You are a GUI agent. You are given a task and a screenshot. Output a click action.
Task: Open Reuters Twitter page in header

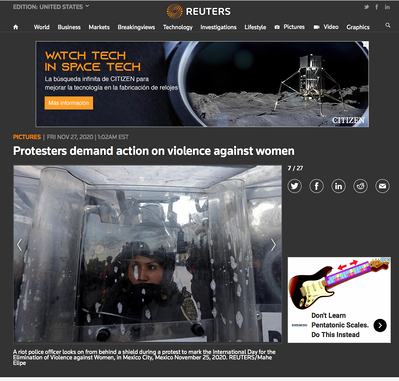(x=367, y=7)
